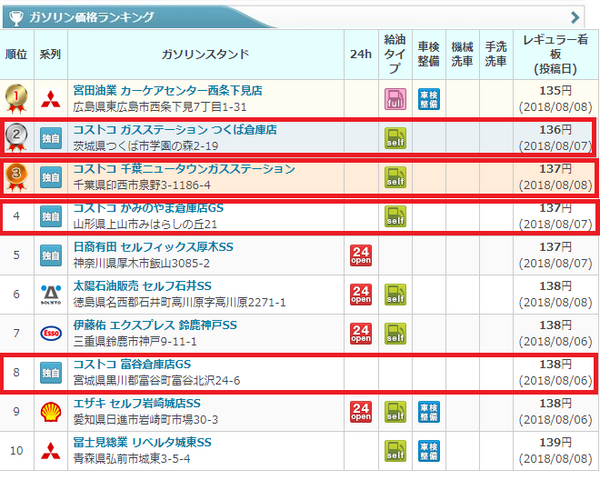Click the 独自 brand icon in the かみのやま row
Viewport: 600px width, 480px height.
(51, 217)
